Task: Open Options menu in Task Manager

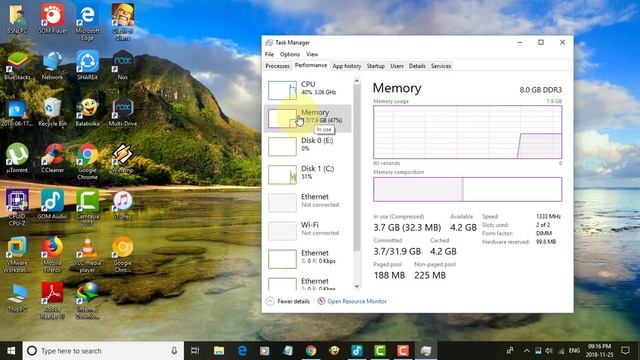Action: pos(290,54)
